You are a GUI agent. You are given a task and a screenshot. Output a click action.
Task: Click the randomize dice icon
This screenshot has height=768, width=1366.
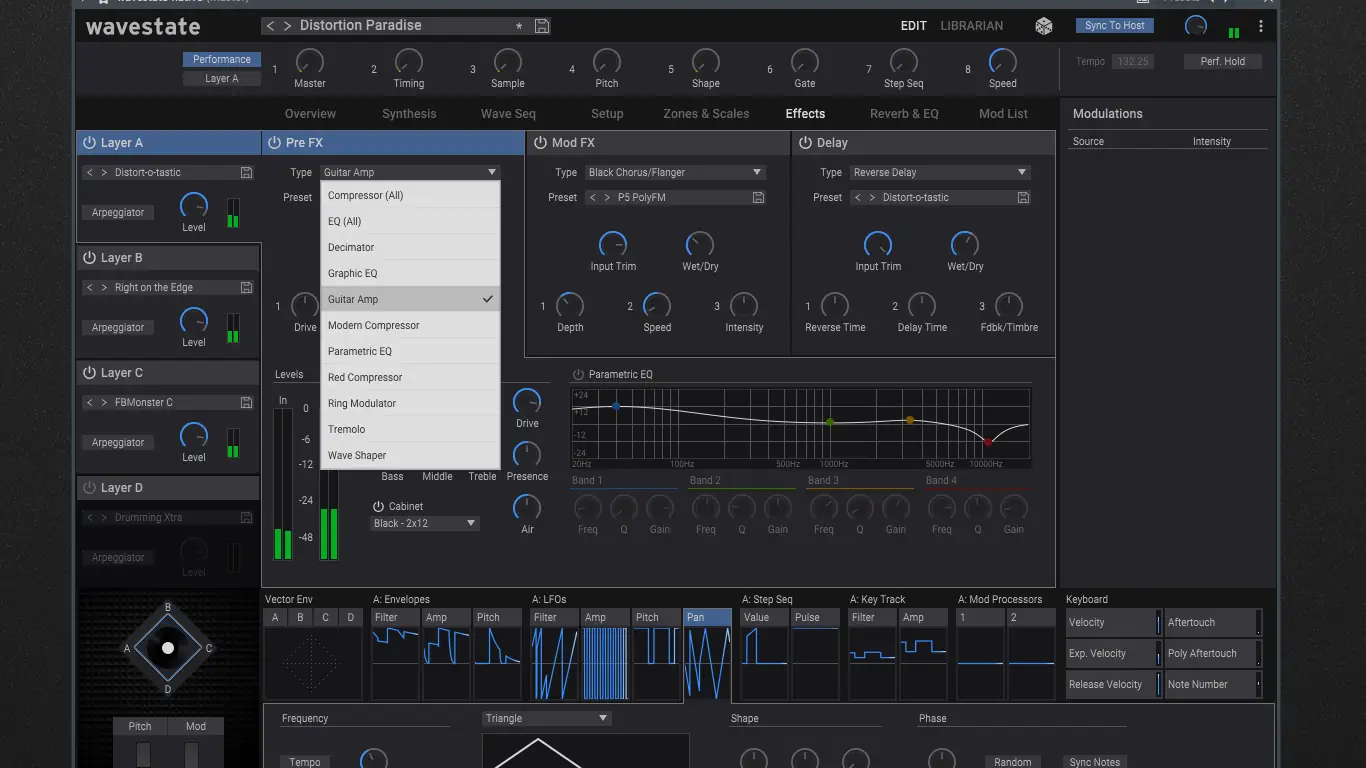pos(1043,26)
